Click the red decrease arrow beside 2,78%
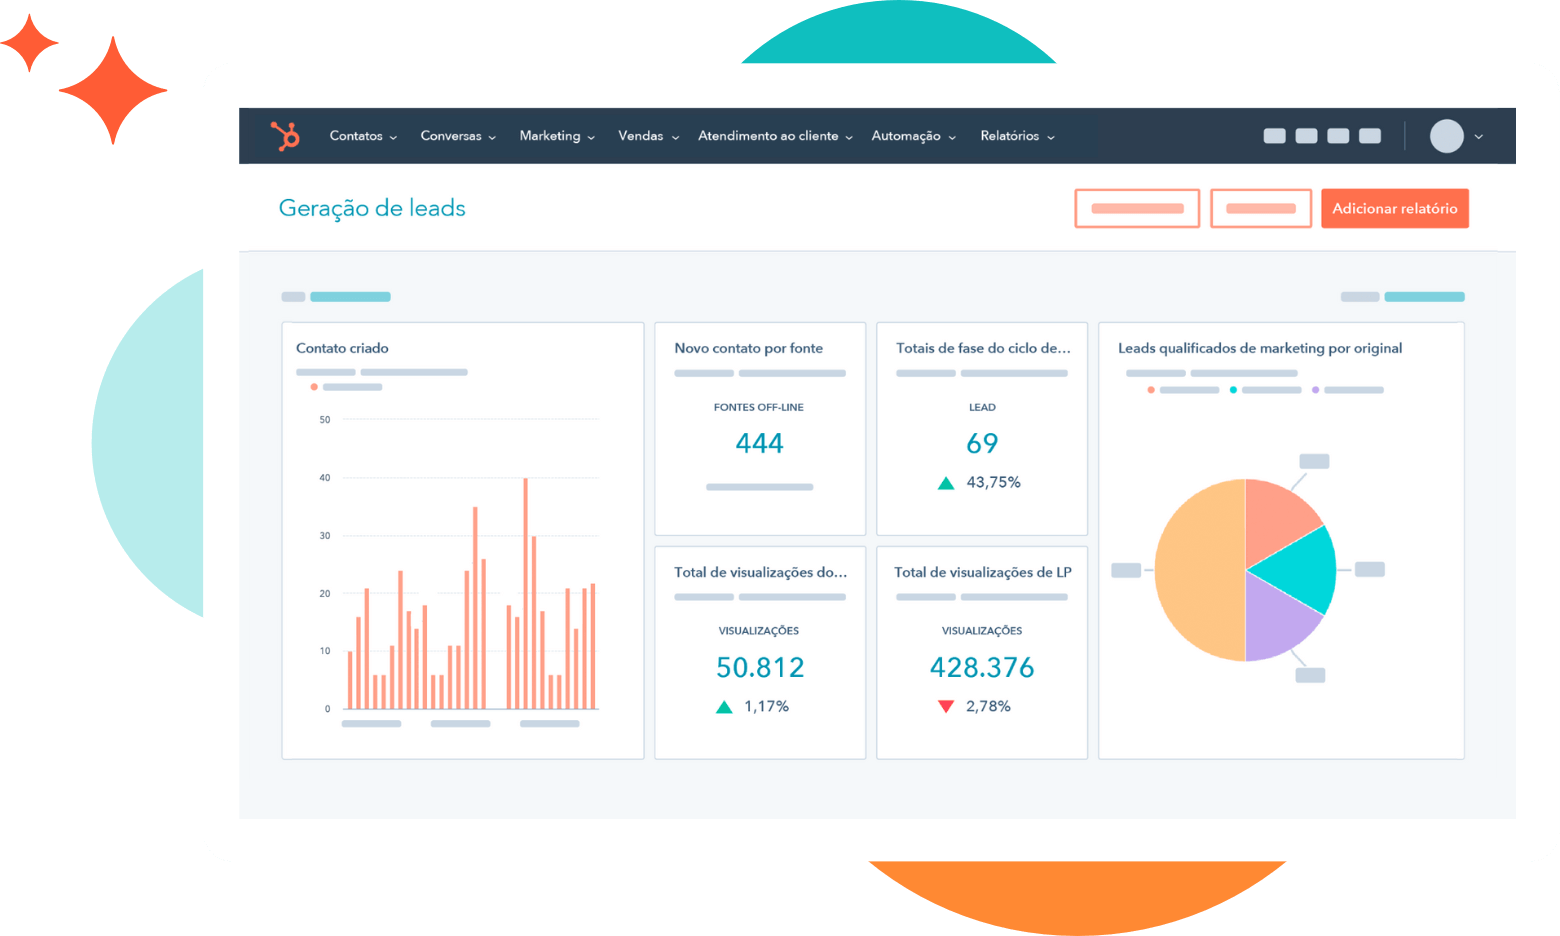 tap(946, 706)
